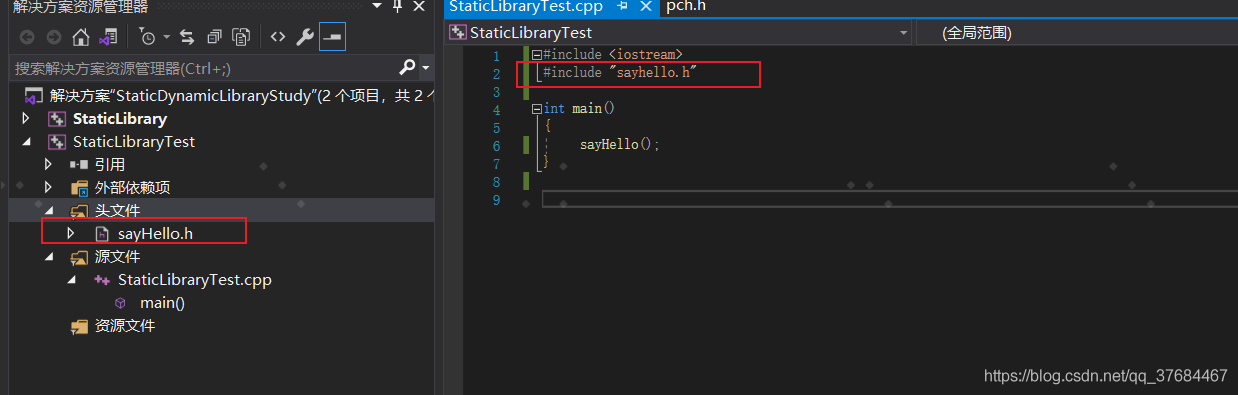Click the Home icon in Solution Explorer toolbar
1238x395 pixels.
coord(81,37)
